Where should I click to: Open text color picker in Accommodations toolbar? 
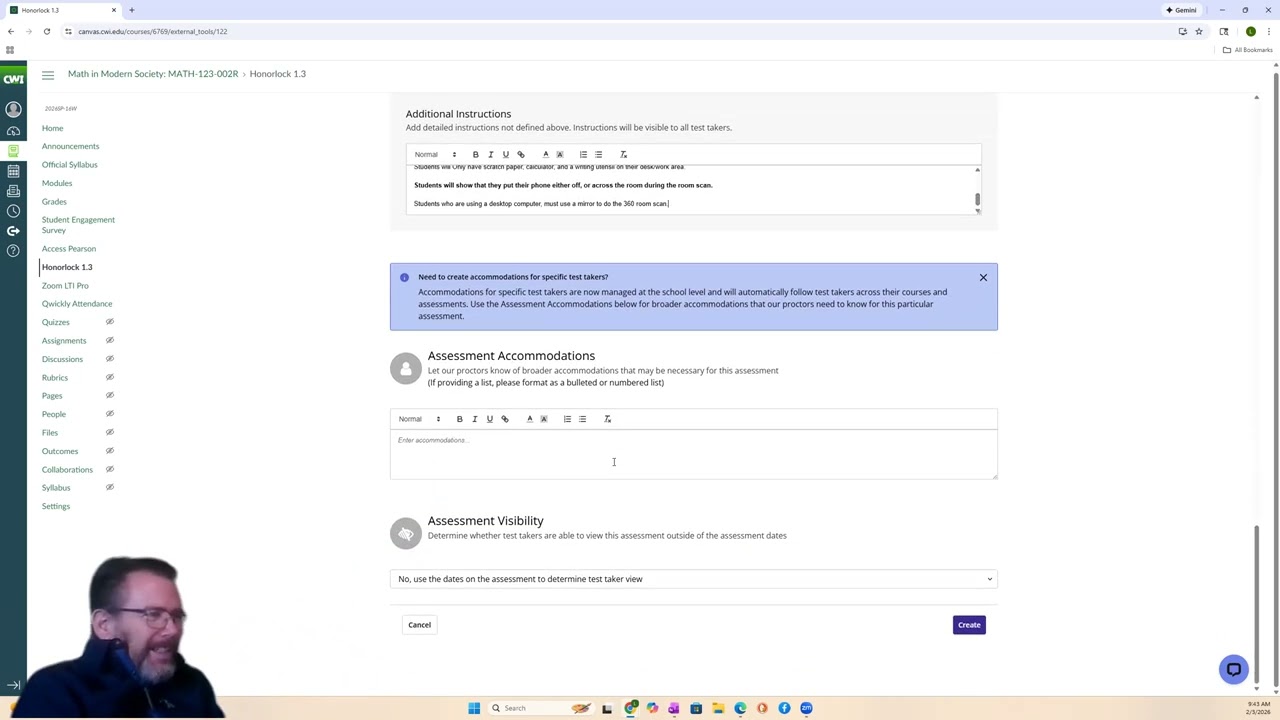[x=529, y=419]
